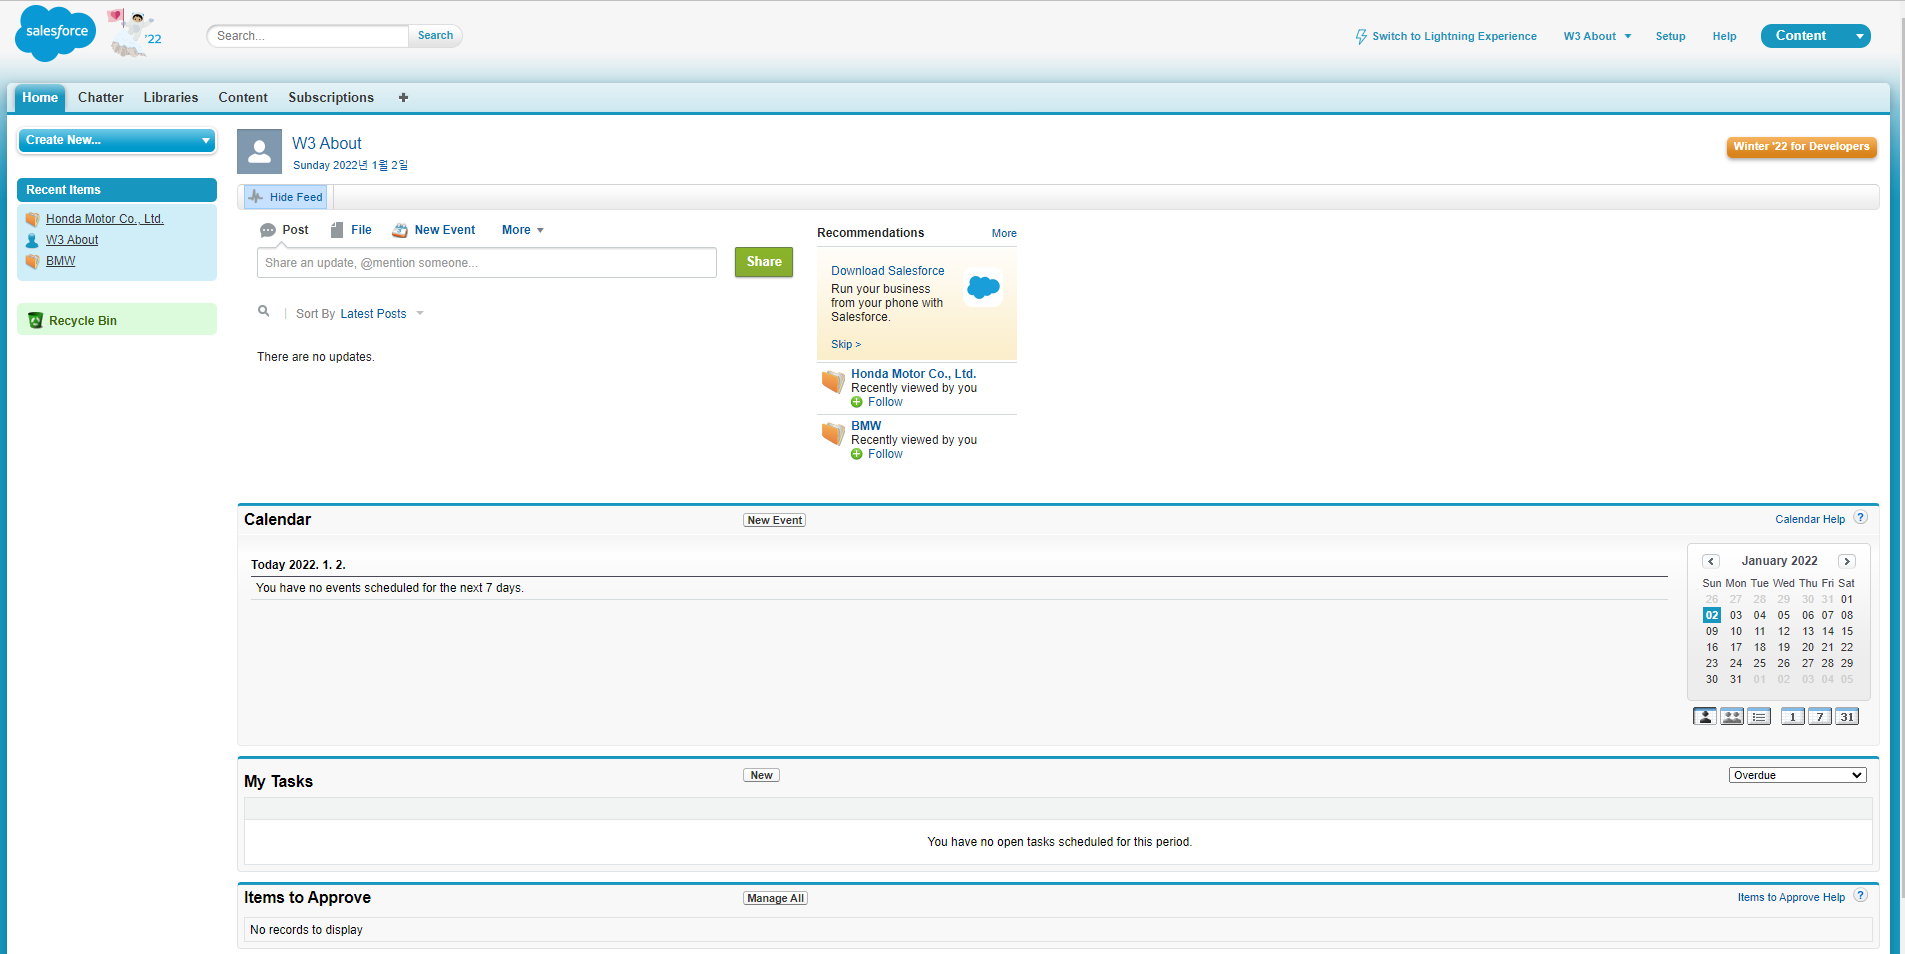
Task: Open the Libraries tab
Action: click(171, 97)
